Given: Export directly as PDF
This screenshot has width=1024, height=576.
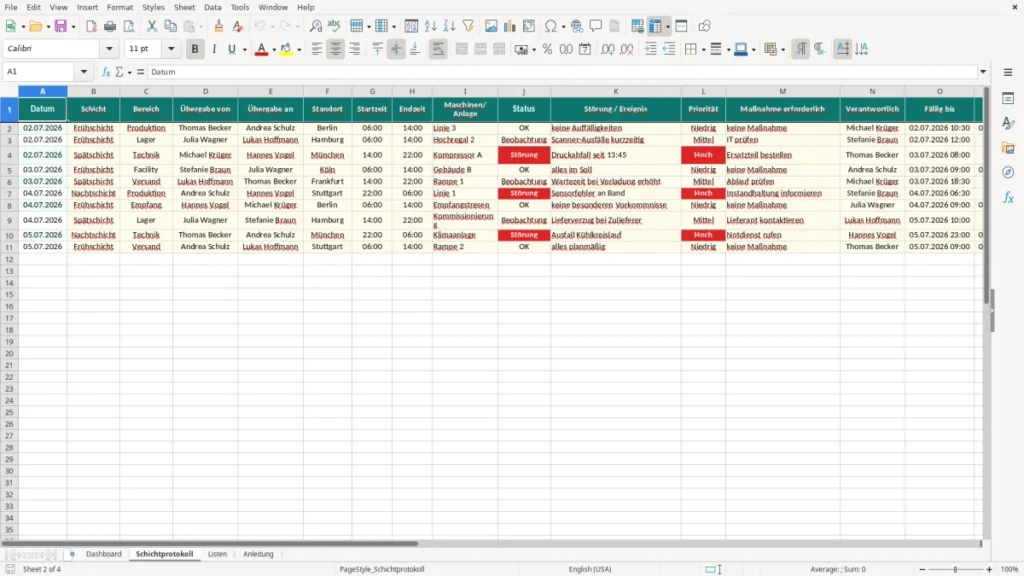Looking at the screenshot, I should click(x=91, y=26).
